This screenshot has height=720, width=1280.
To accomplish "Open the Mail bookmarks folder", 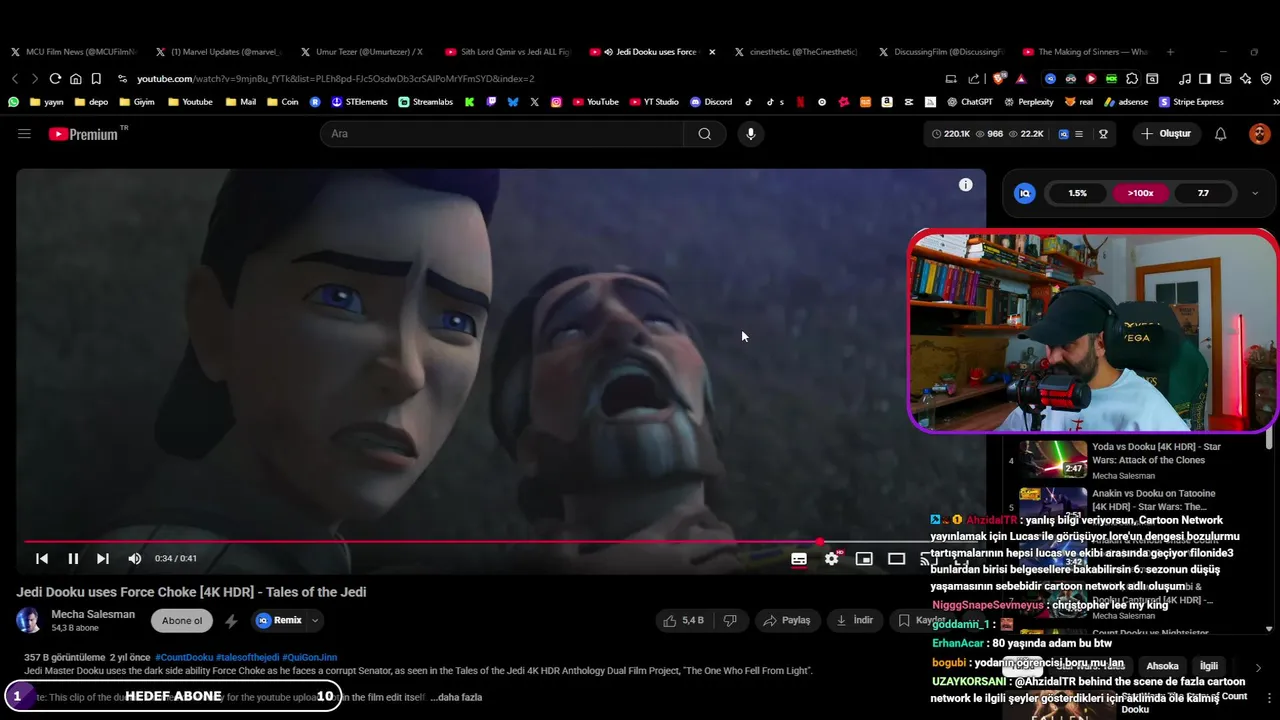I will [240, 102].
